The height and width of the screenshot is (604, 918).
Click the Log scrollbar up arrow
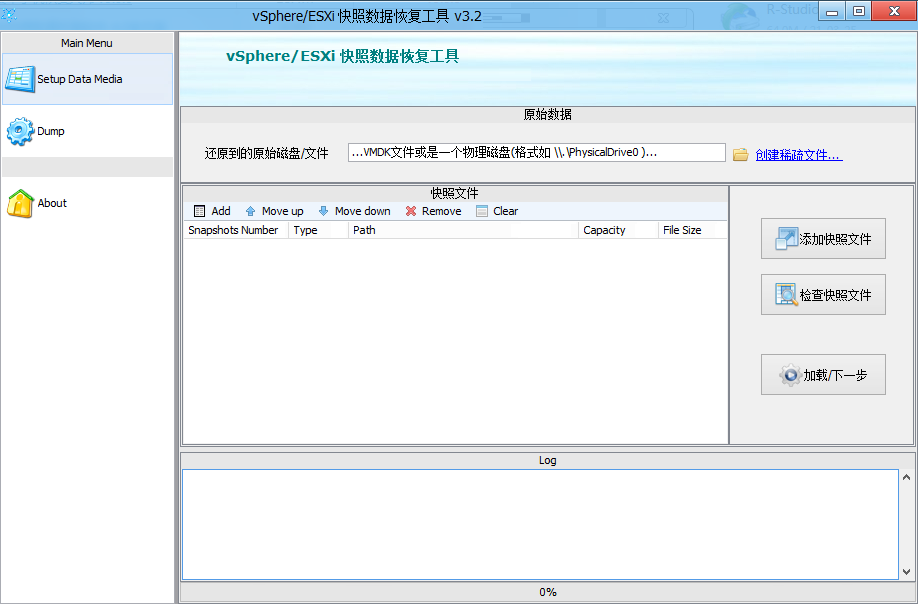coord(906,478)
